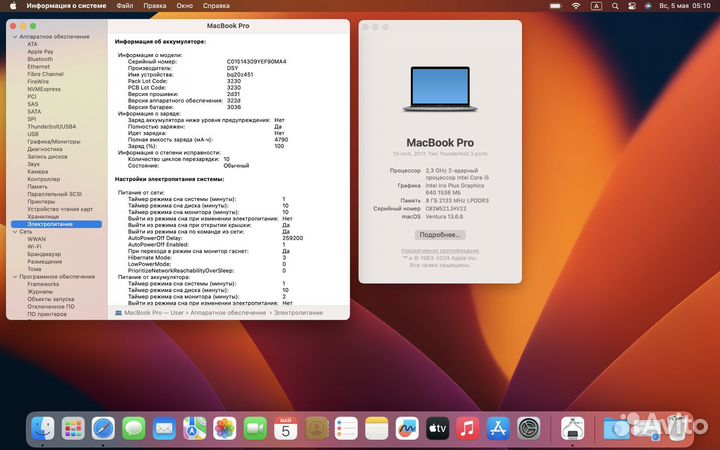Open the Окно menu
Image resolution: width=720 pixels, height=450 pixels.
click(185, 6)
